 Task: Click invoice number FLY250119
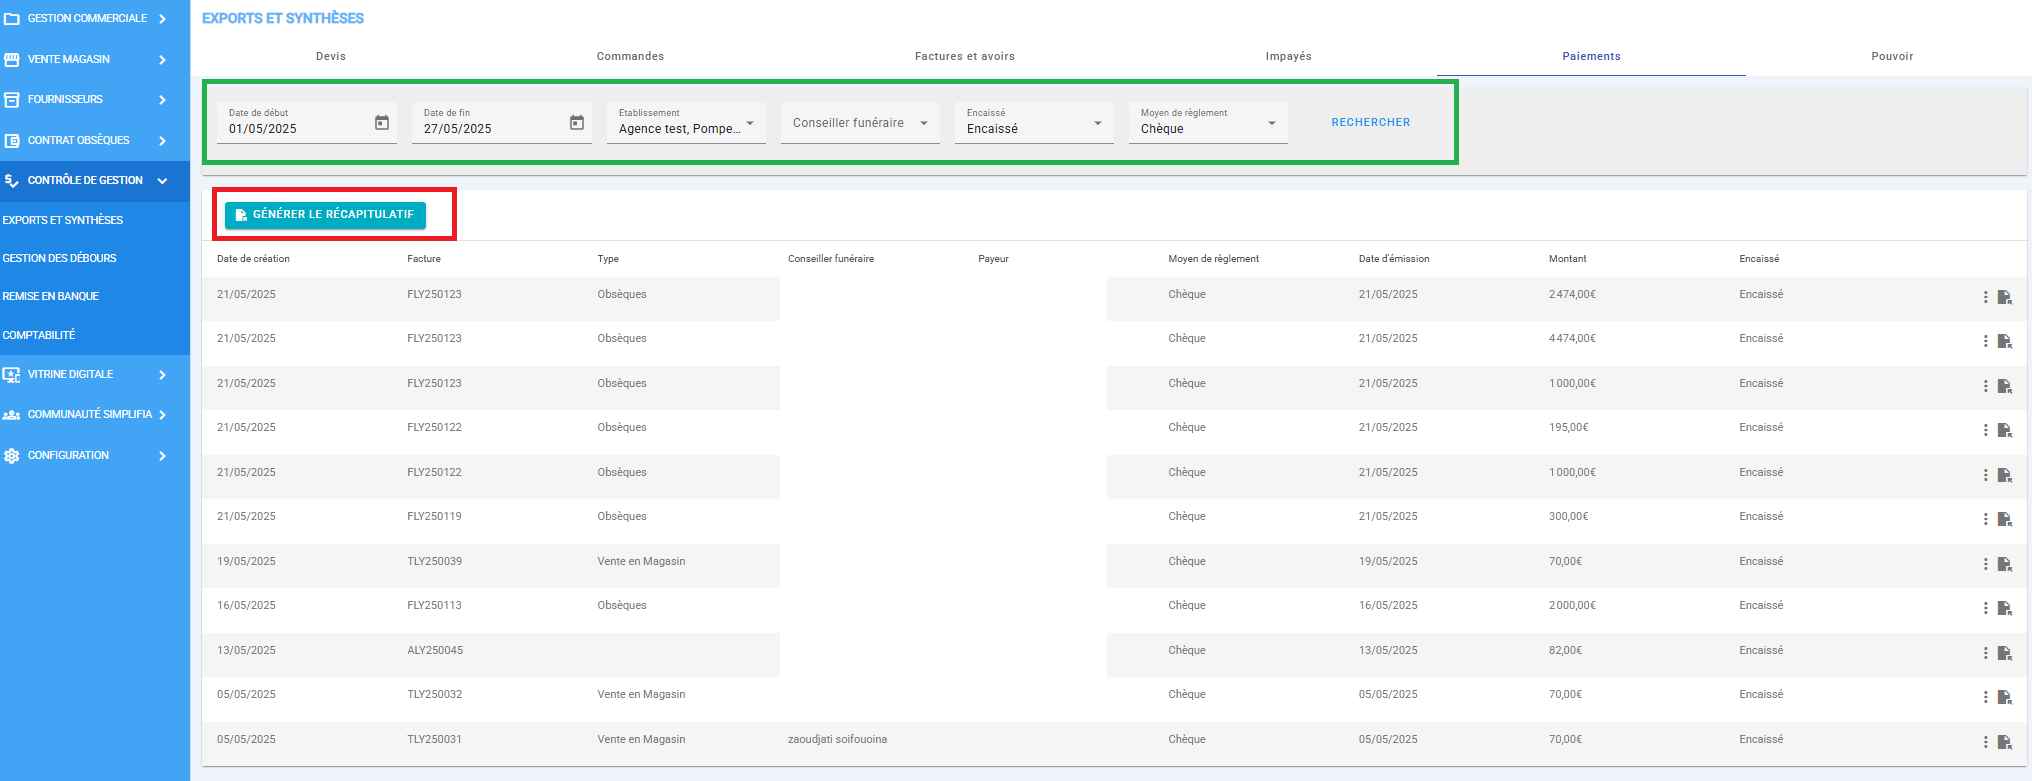(x=434, y=517)
